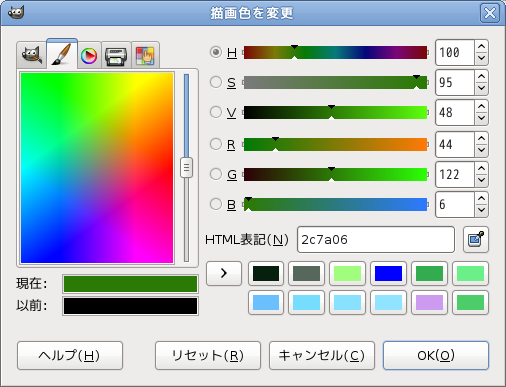Add current color to history arrow button
506x387 pixels.
(224, 273)
